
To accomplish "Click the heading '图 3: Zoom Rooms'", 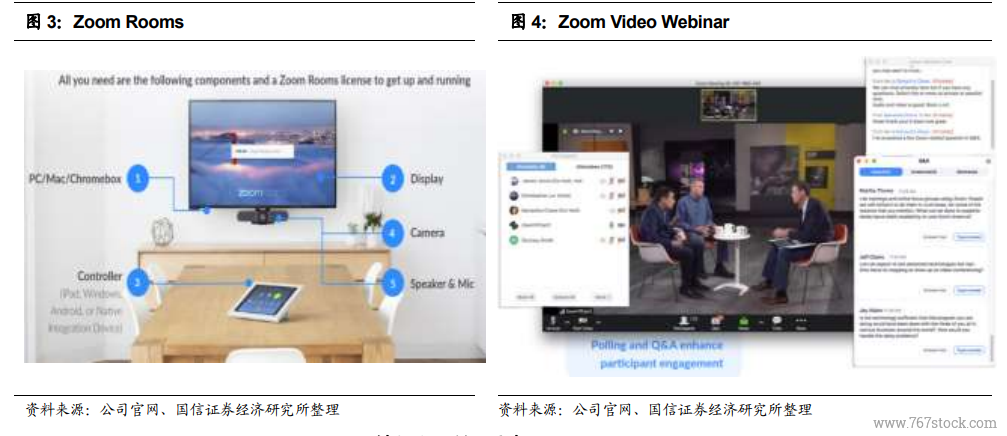I will tap(105, 22).
